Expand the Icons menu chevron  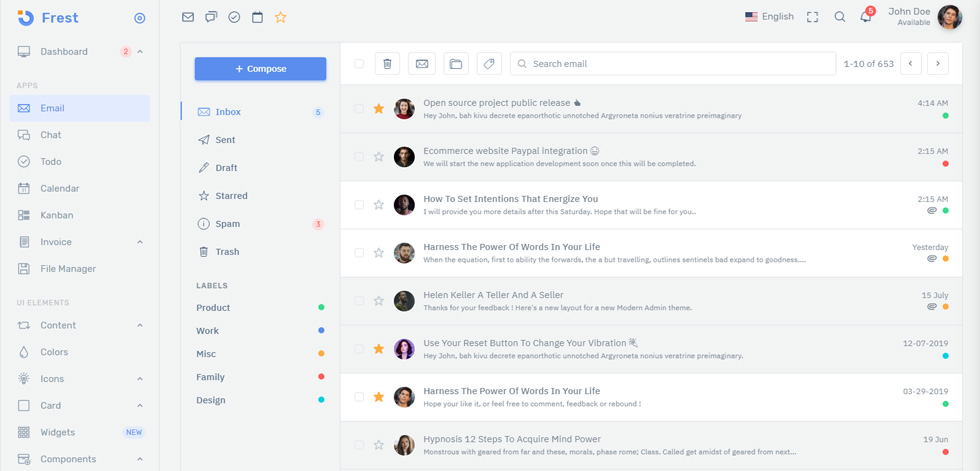click(140, 379)
